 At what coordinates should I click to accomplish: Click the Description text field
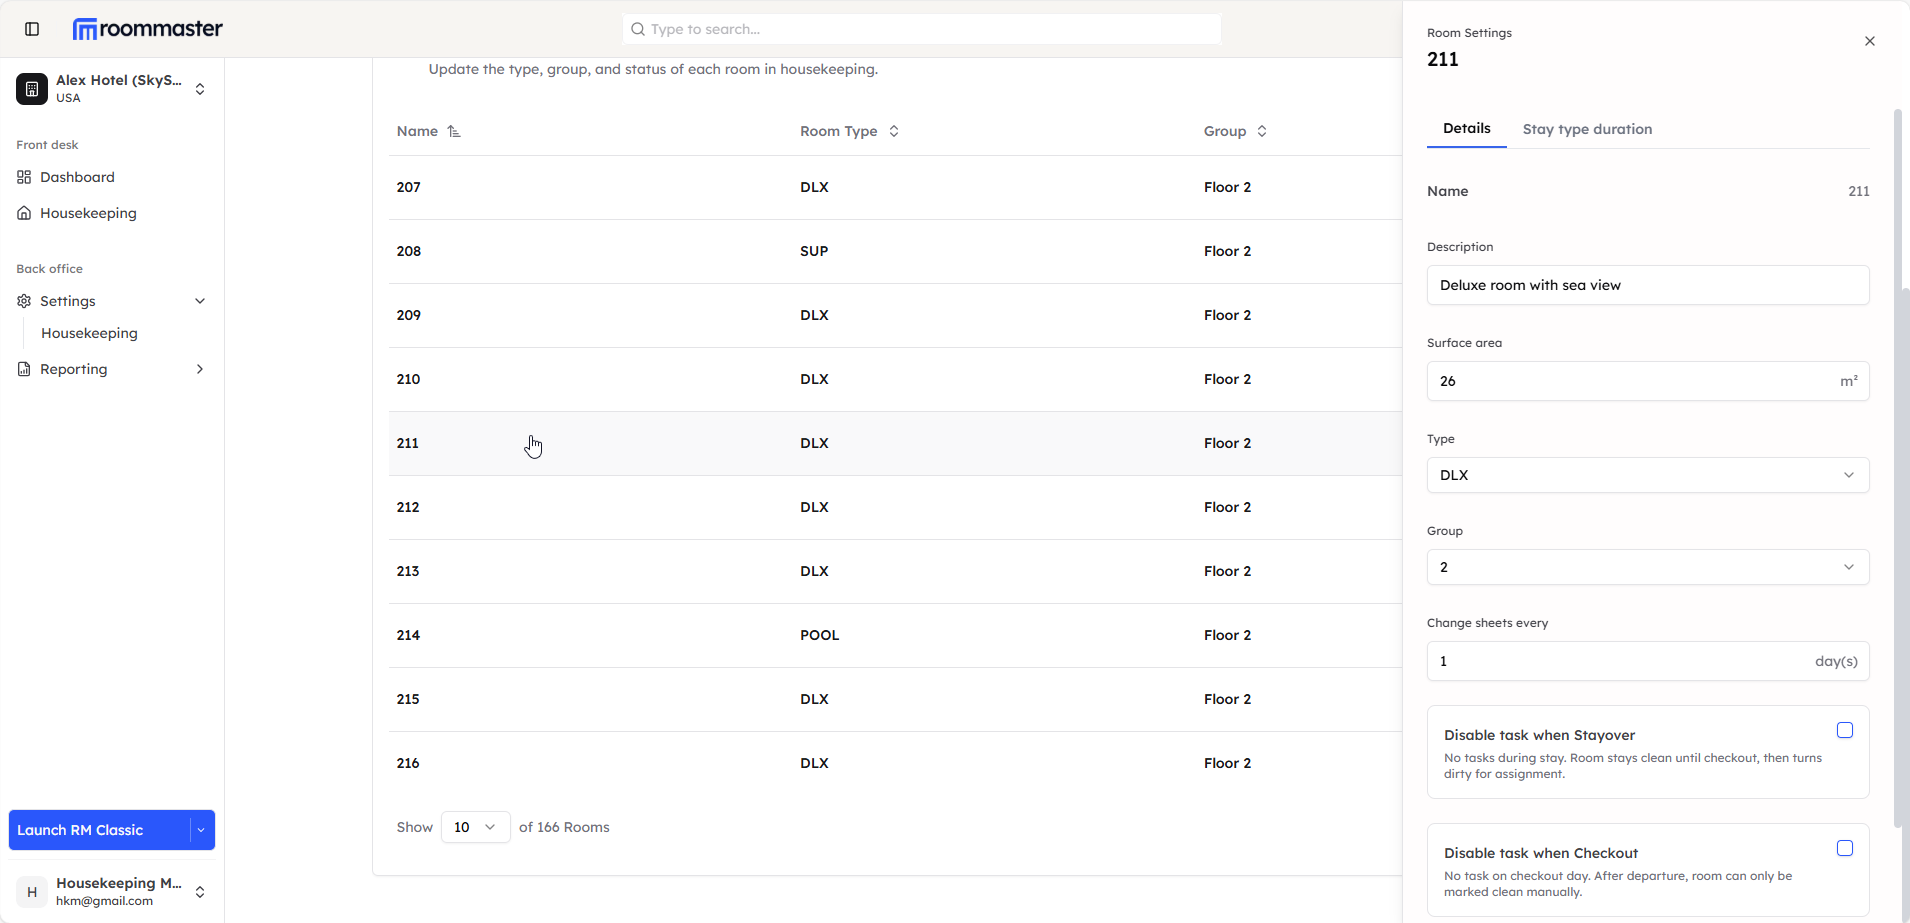1647,285
